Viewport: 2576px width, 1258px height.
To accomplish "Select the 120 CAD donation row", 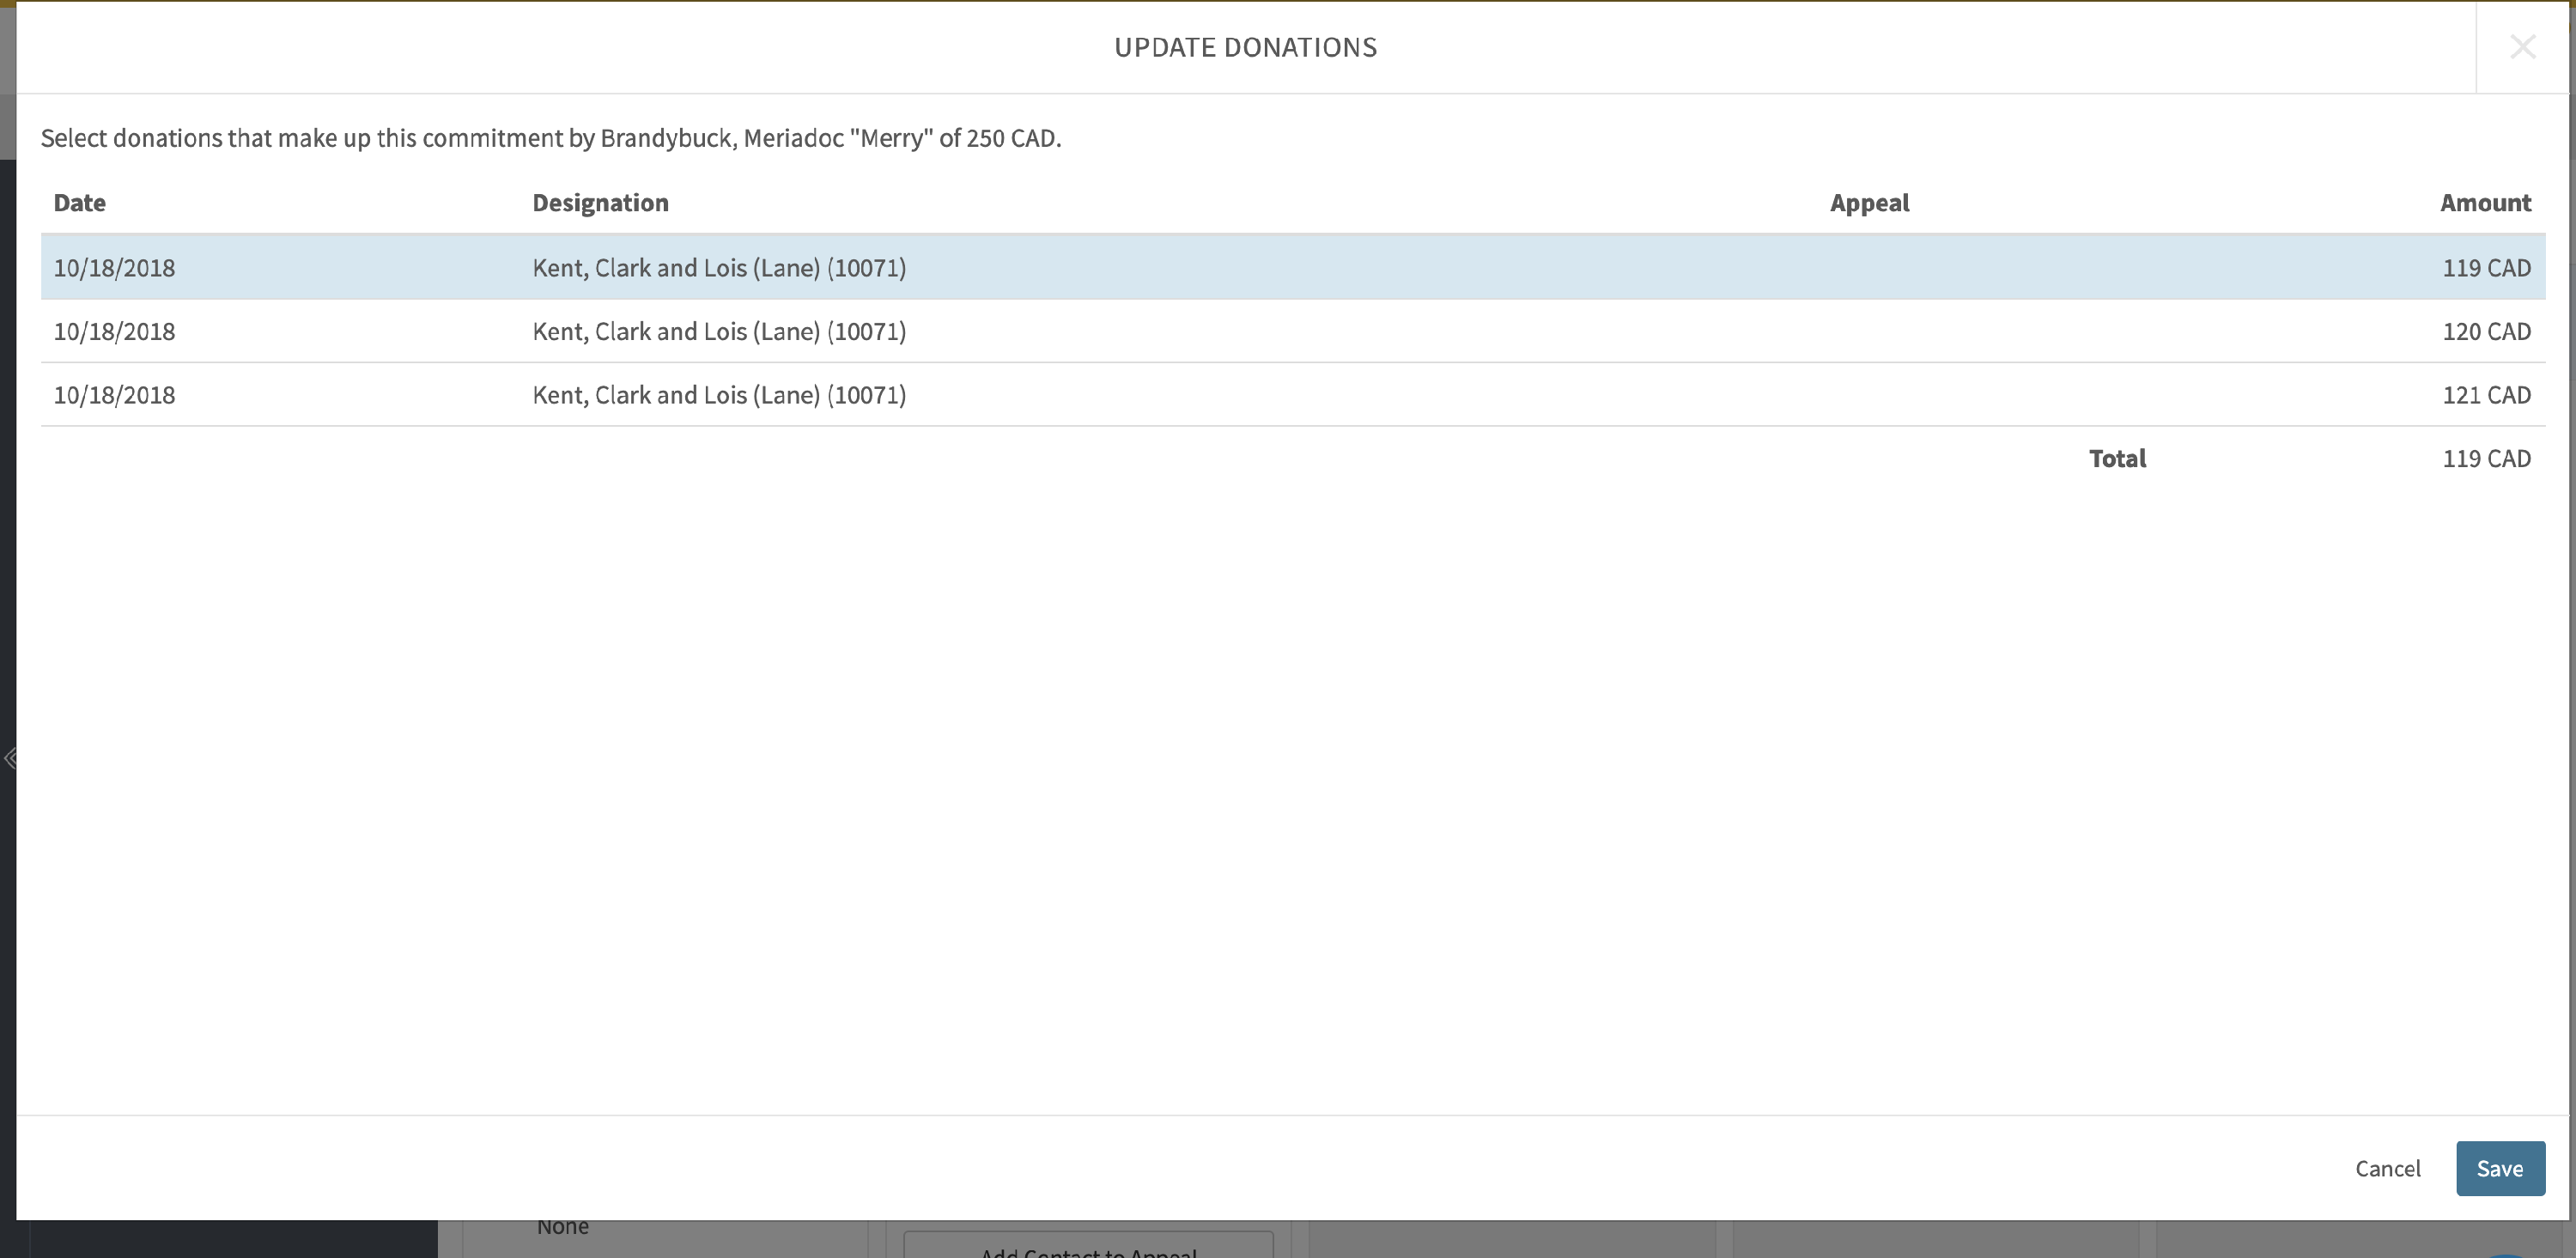I will coord(1293,331).
